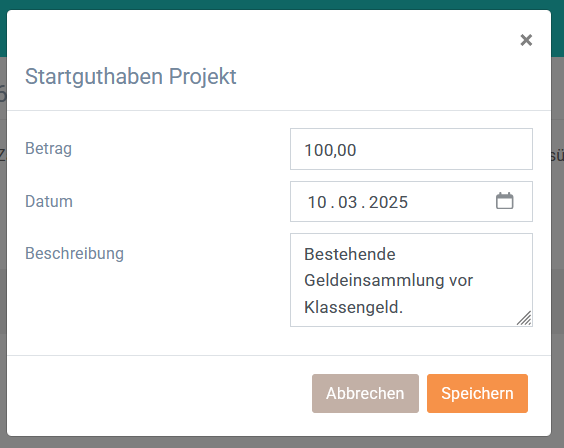Focus the Betrag amount field
The height and width of the screenshot is (448, 564).
click(x=411, y=149)
